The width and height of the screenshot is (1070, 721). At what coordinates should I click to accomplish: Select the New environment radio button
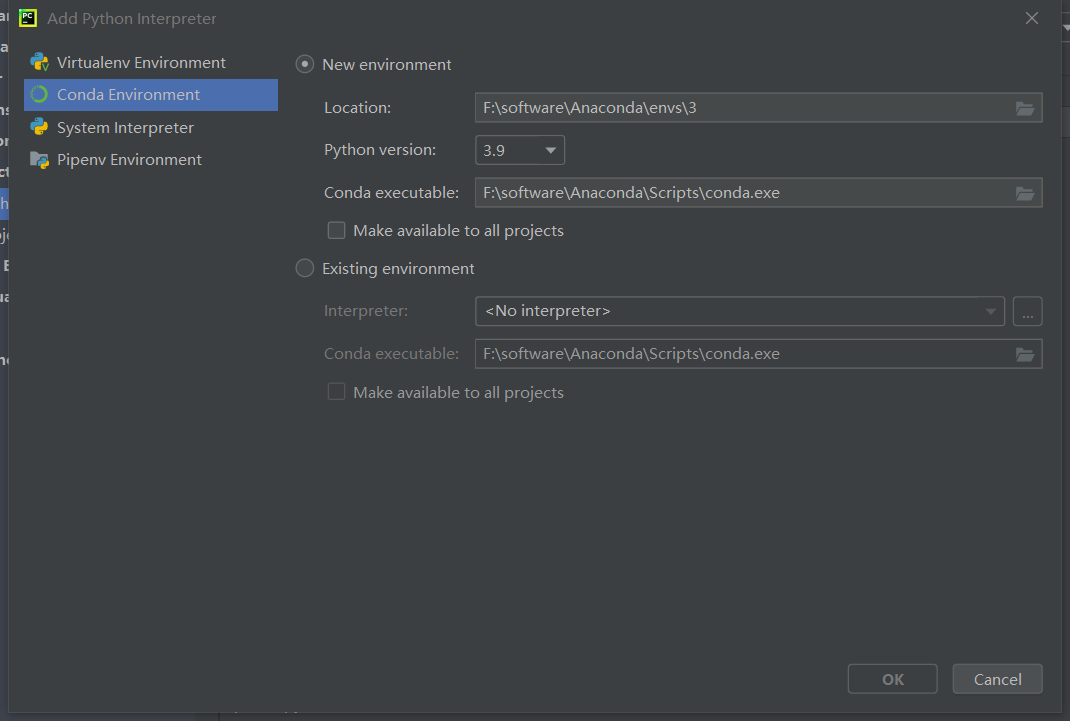click(x=304, y=63)
